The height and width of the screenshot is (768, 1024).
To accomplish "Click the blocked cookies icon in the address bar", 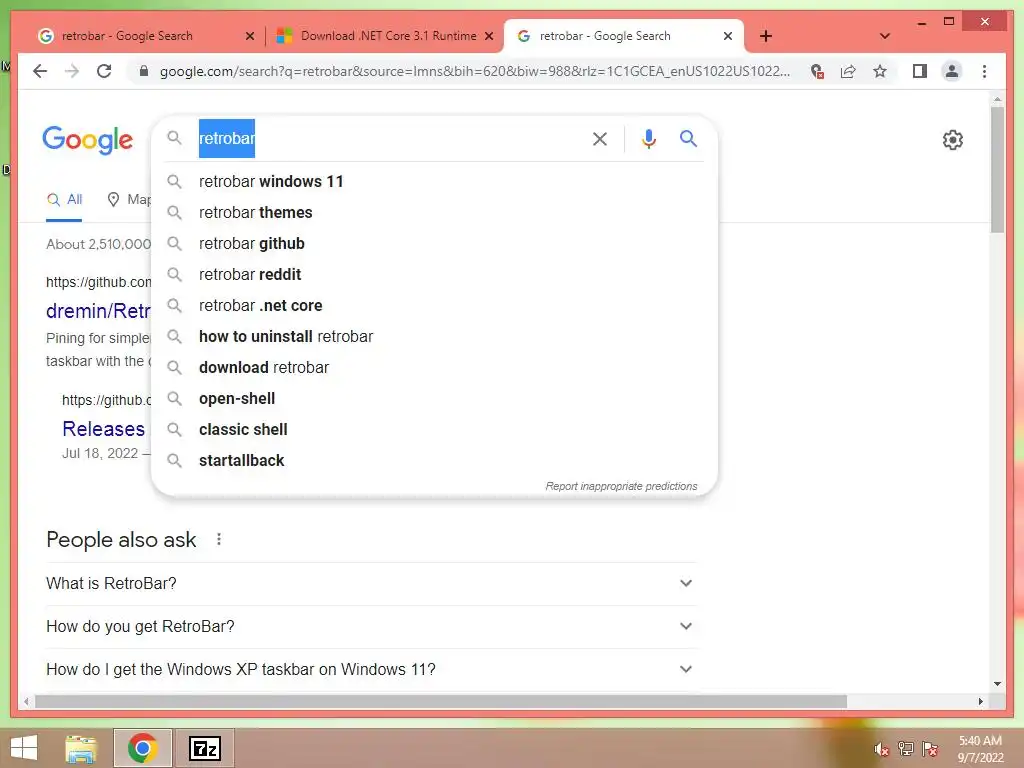I will pyautogui.click(x=816, y=71).
